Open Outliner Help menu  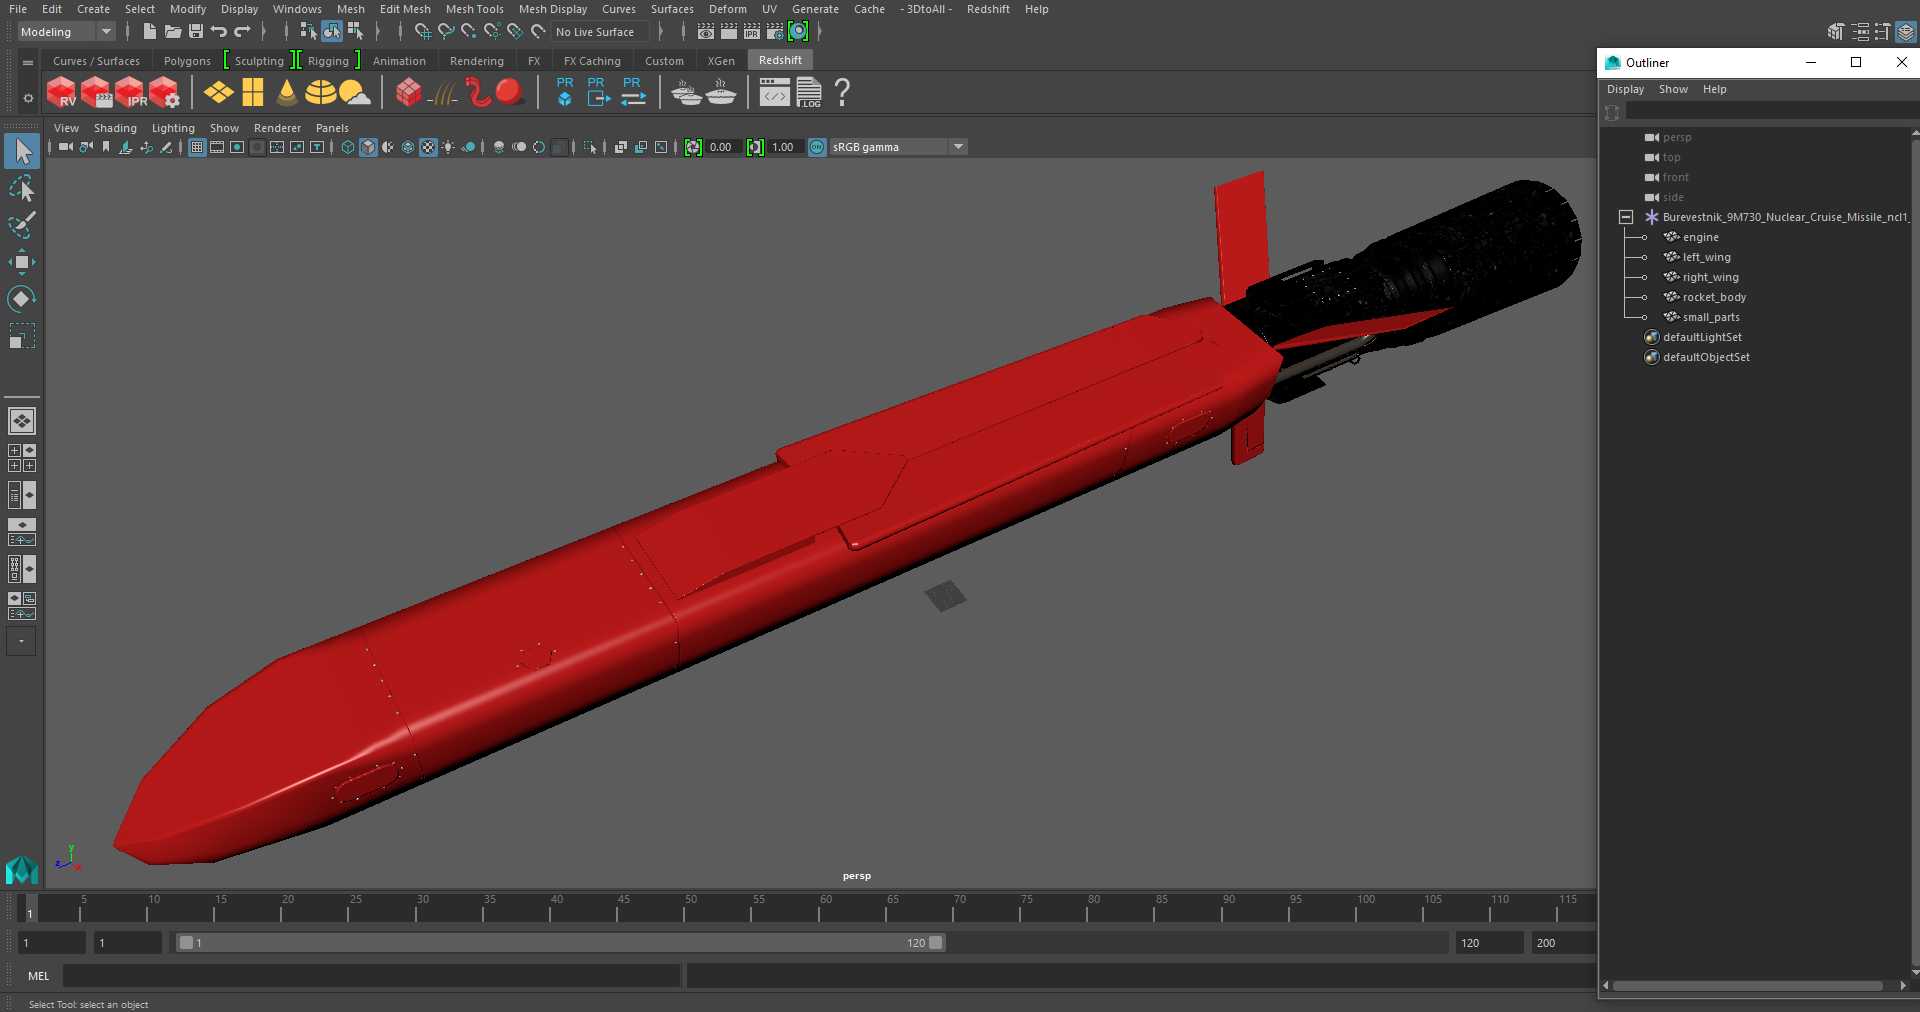tap(1714, 89)
